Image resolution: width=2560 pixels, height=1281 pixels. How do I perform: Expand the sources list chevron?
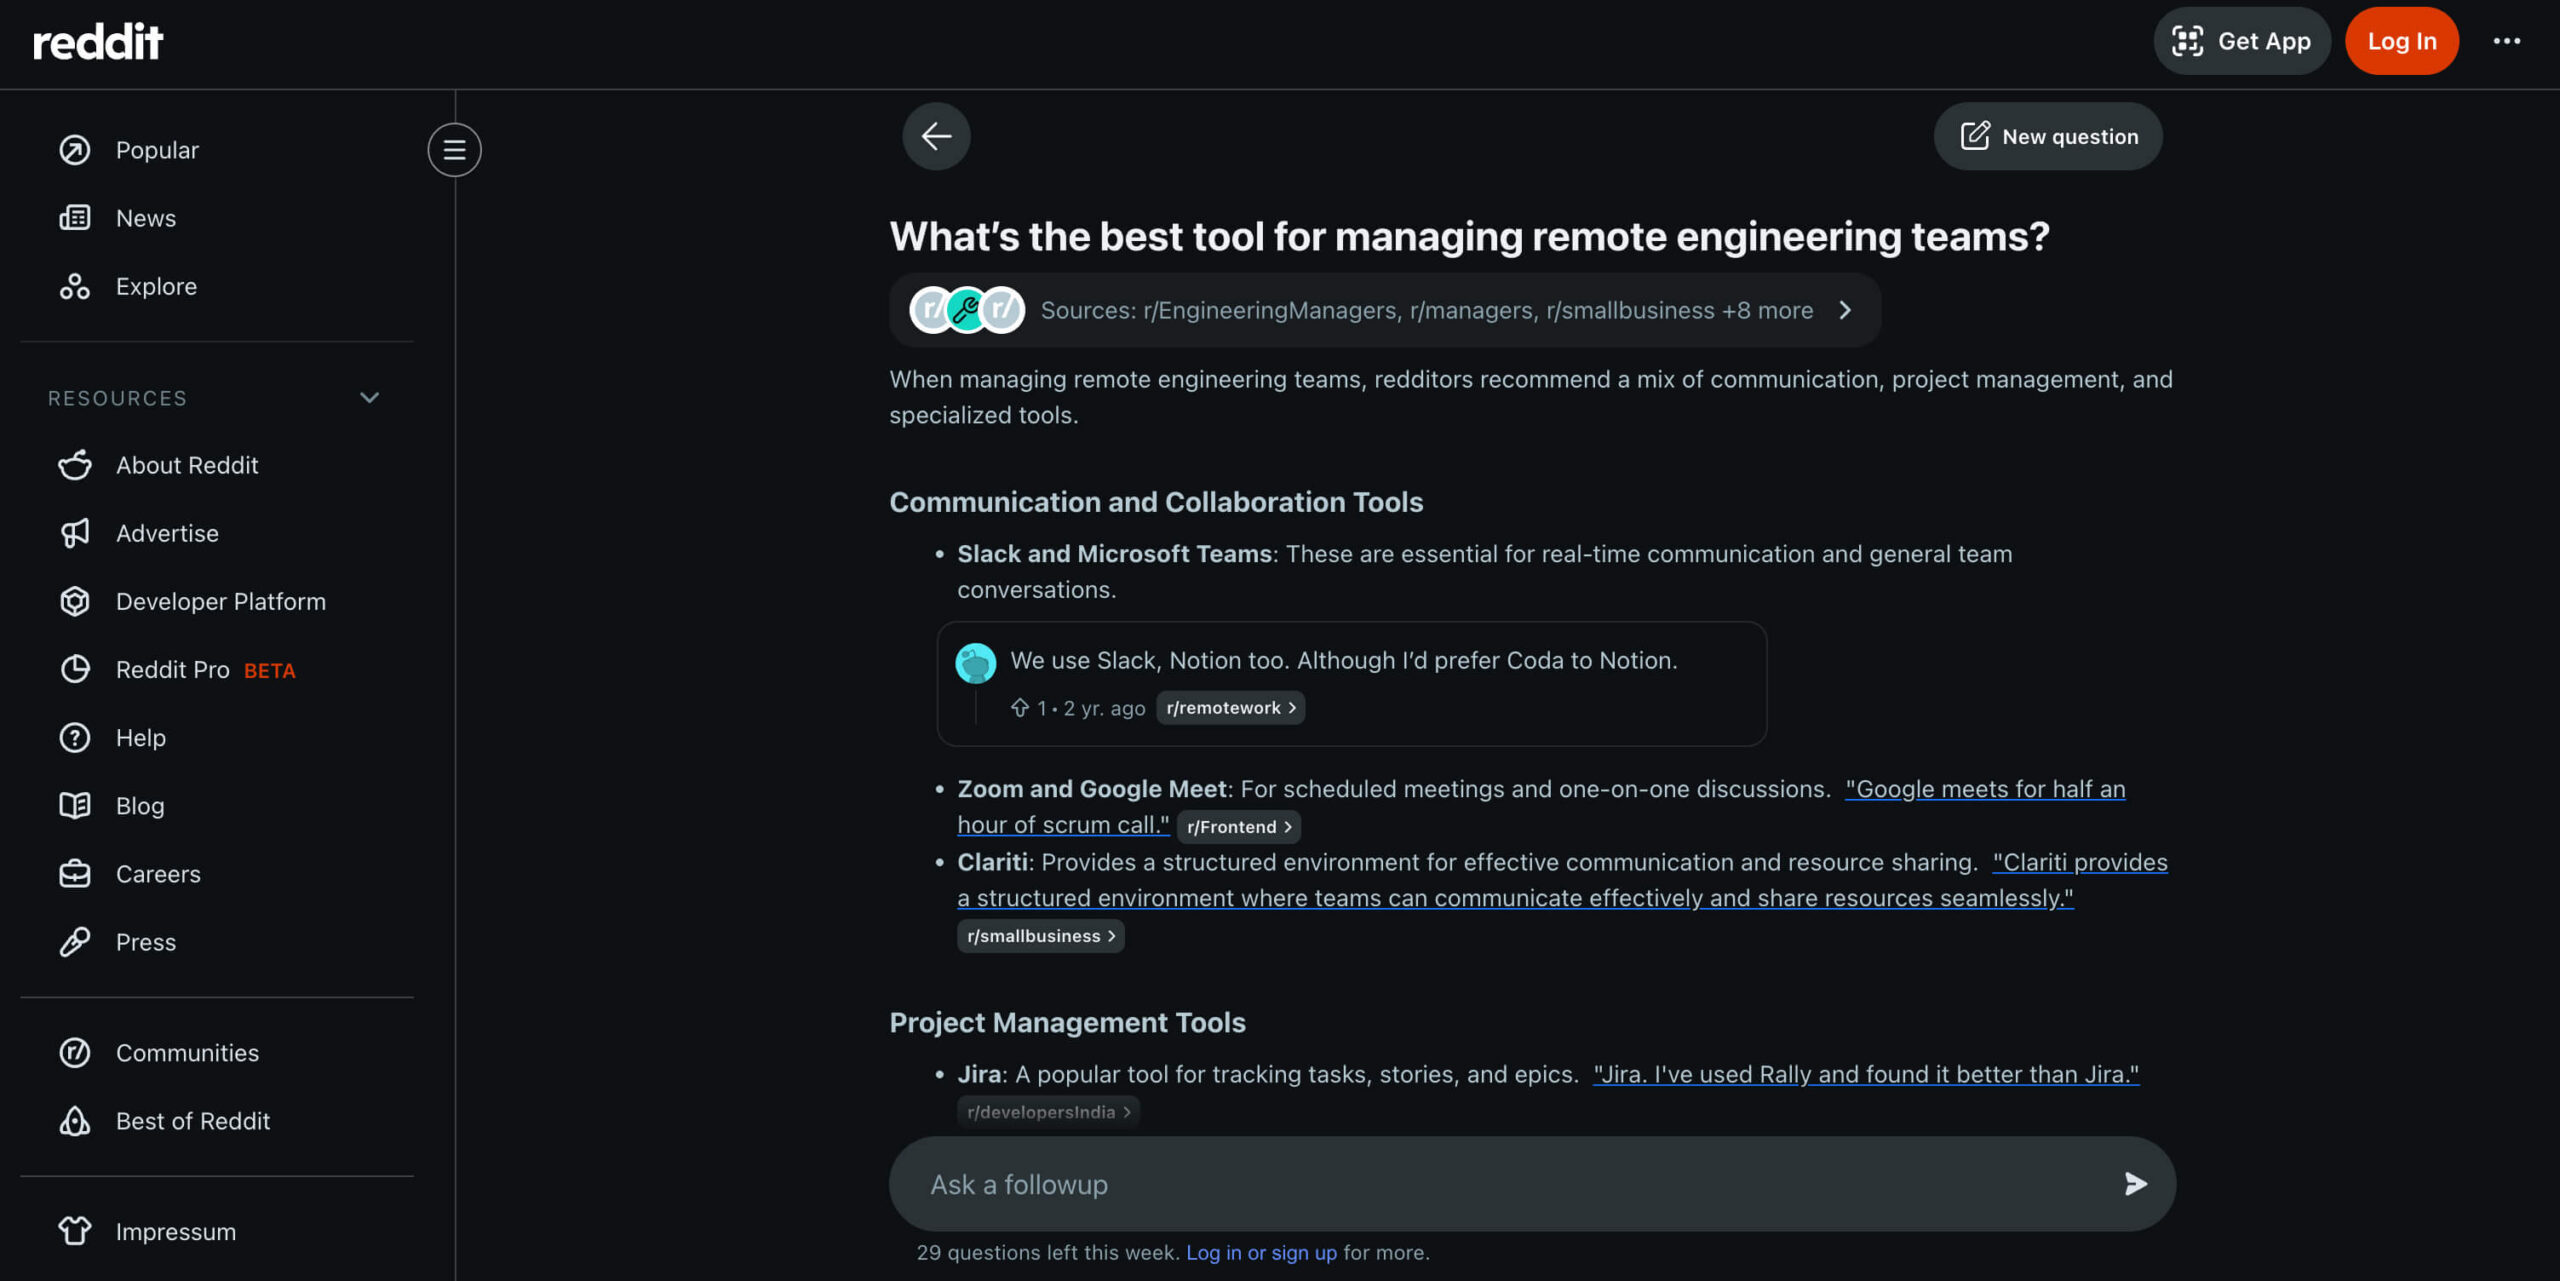(1845, 310)
